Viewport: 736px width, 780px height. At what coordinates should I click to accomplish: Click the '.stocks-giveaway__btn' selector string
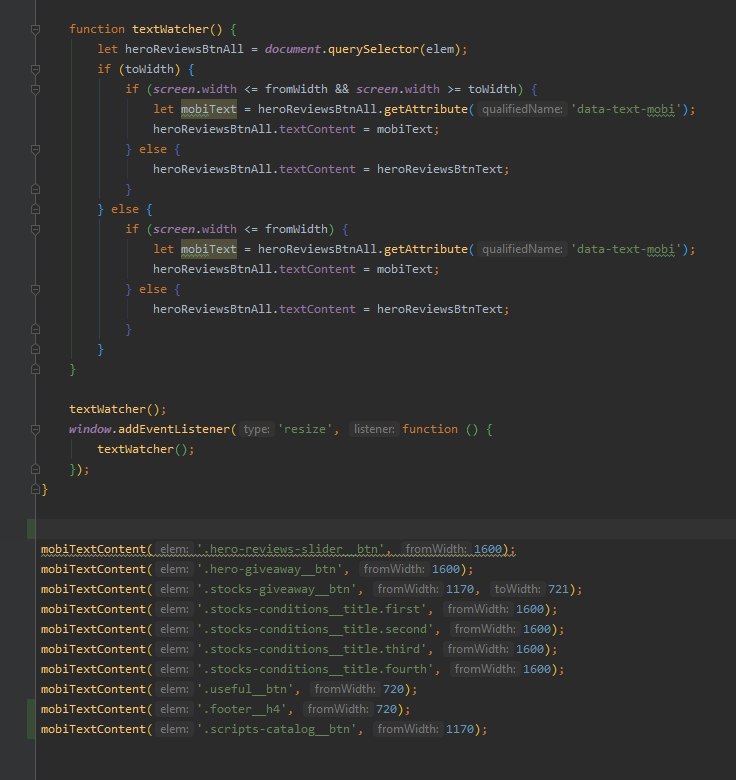tap(276, 589)
